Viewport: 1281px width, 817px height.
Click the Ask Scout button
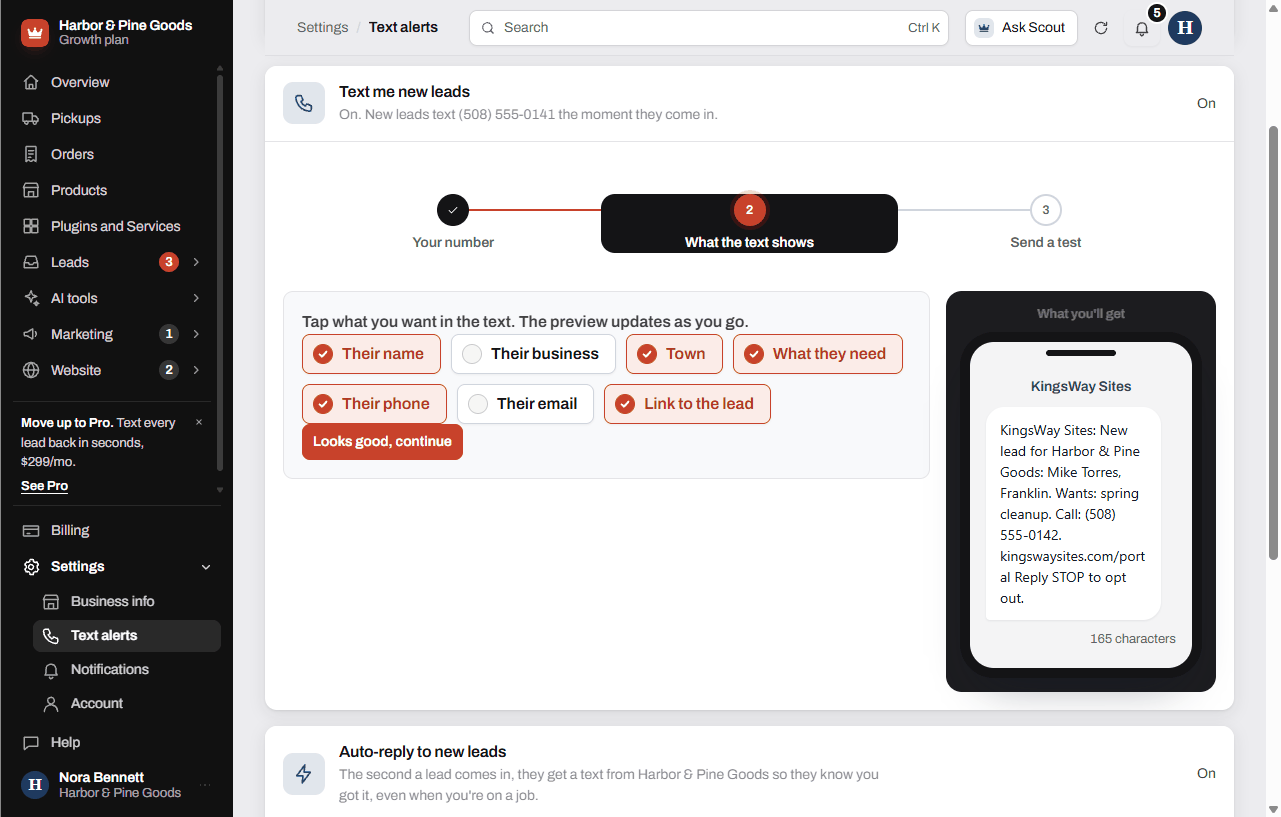pos(1021,28)
